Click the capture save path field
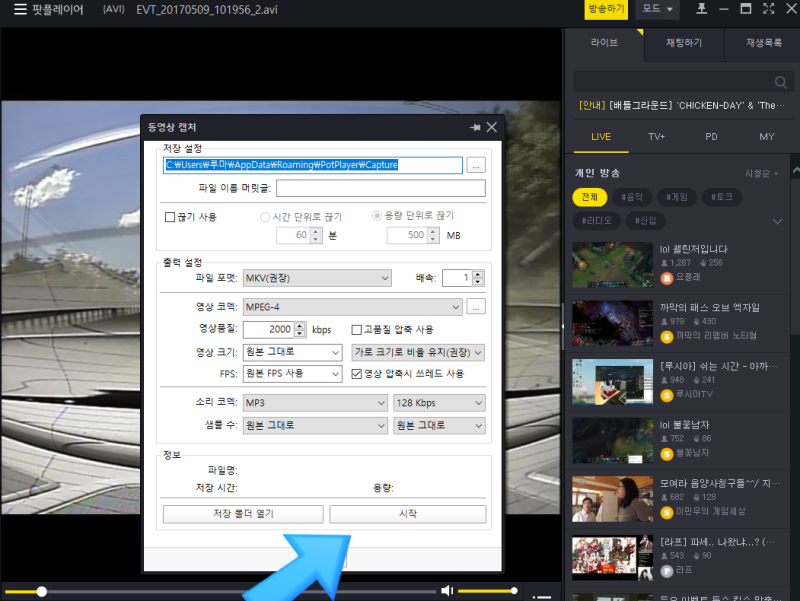800x601 pixels. (313, 165)
